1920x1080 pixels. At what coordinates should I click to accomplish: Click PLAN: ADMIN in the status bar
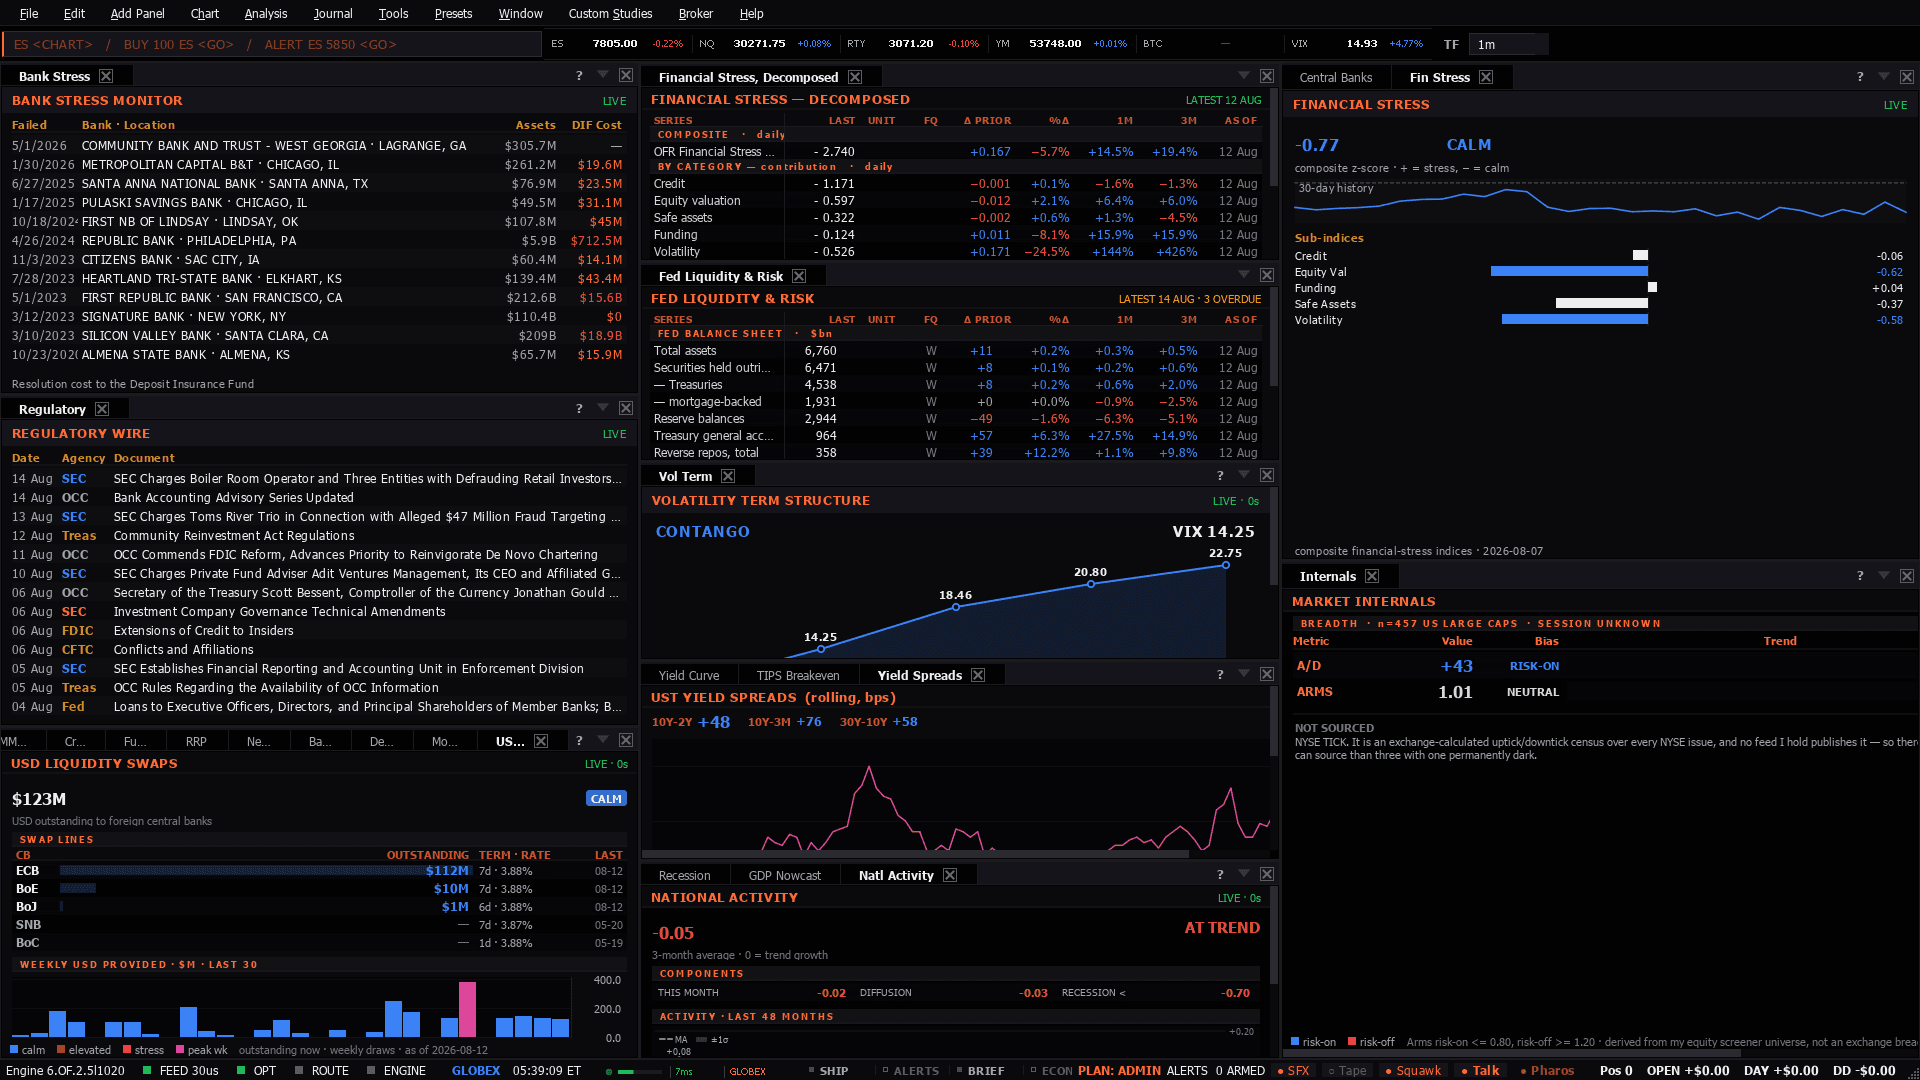coord(1120,1070)
